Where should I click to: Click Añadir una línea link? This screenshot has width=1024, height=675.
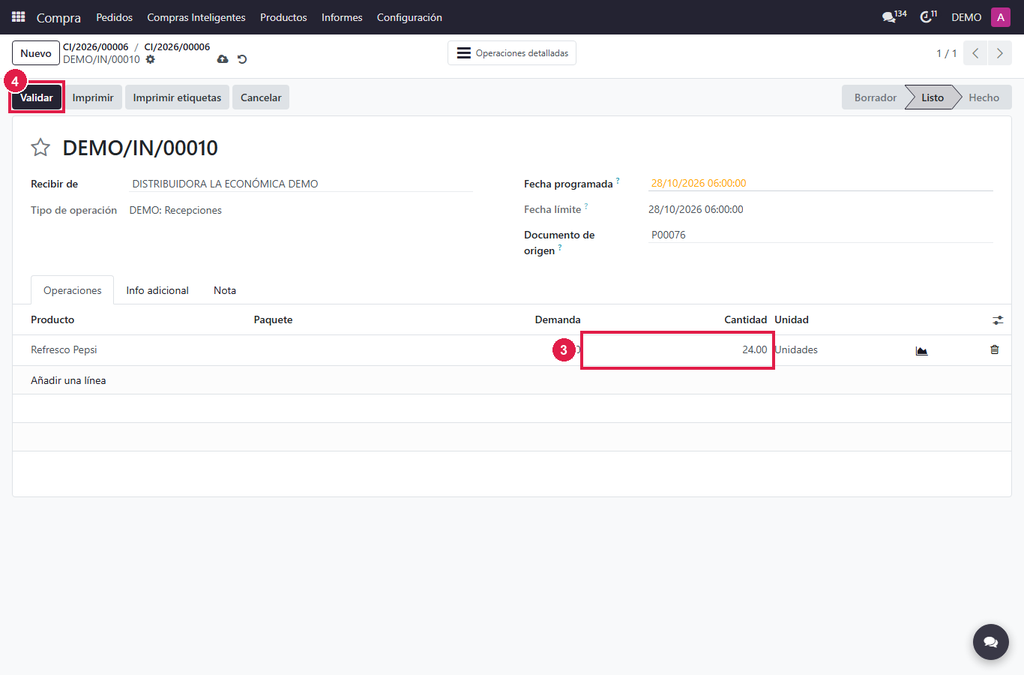[68, 381]
